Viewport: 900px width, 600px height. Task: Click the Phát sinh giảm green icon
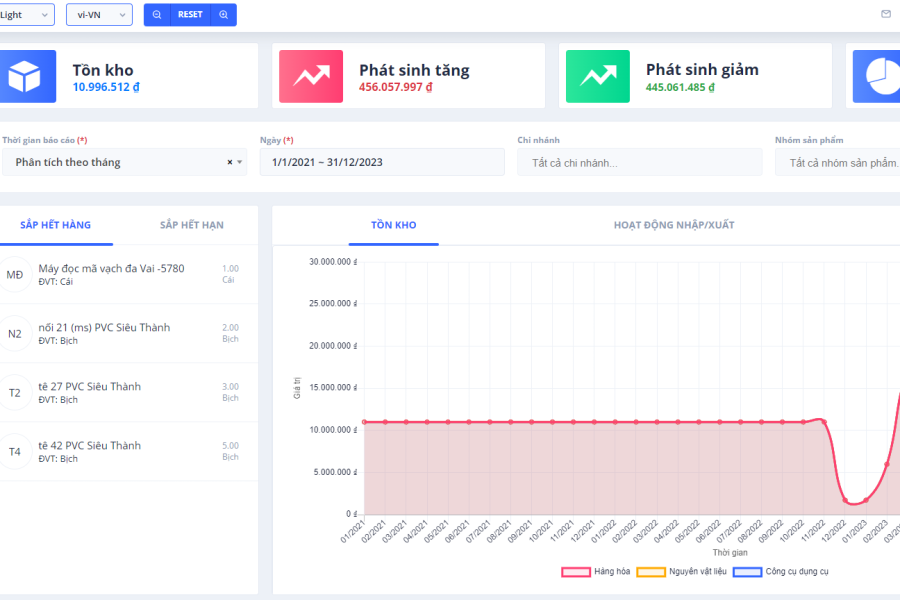597,77
